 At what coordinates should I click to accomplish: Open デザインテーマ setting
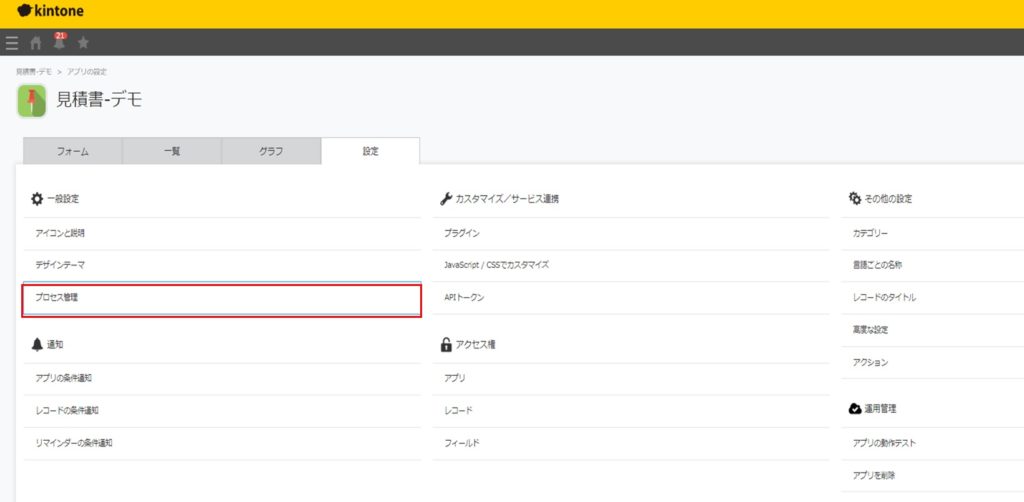click(222, 265)
